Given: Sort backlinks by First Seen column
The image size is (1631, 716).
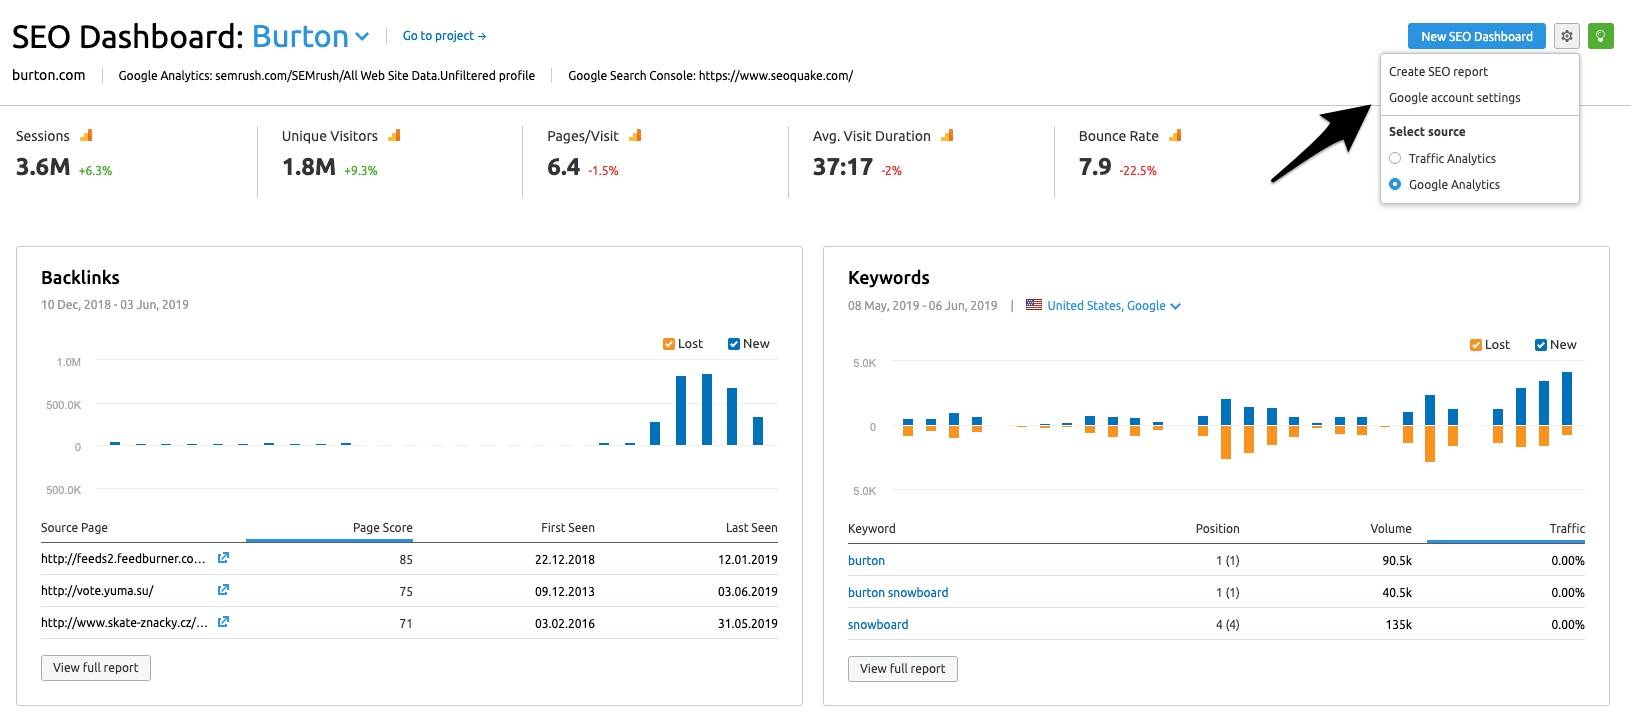Looking at the screenshot, I should (568, 528).
